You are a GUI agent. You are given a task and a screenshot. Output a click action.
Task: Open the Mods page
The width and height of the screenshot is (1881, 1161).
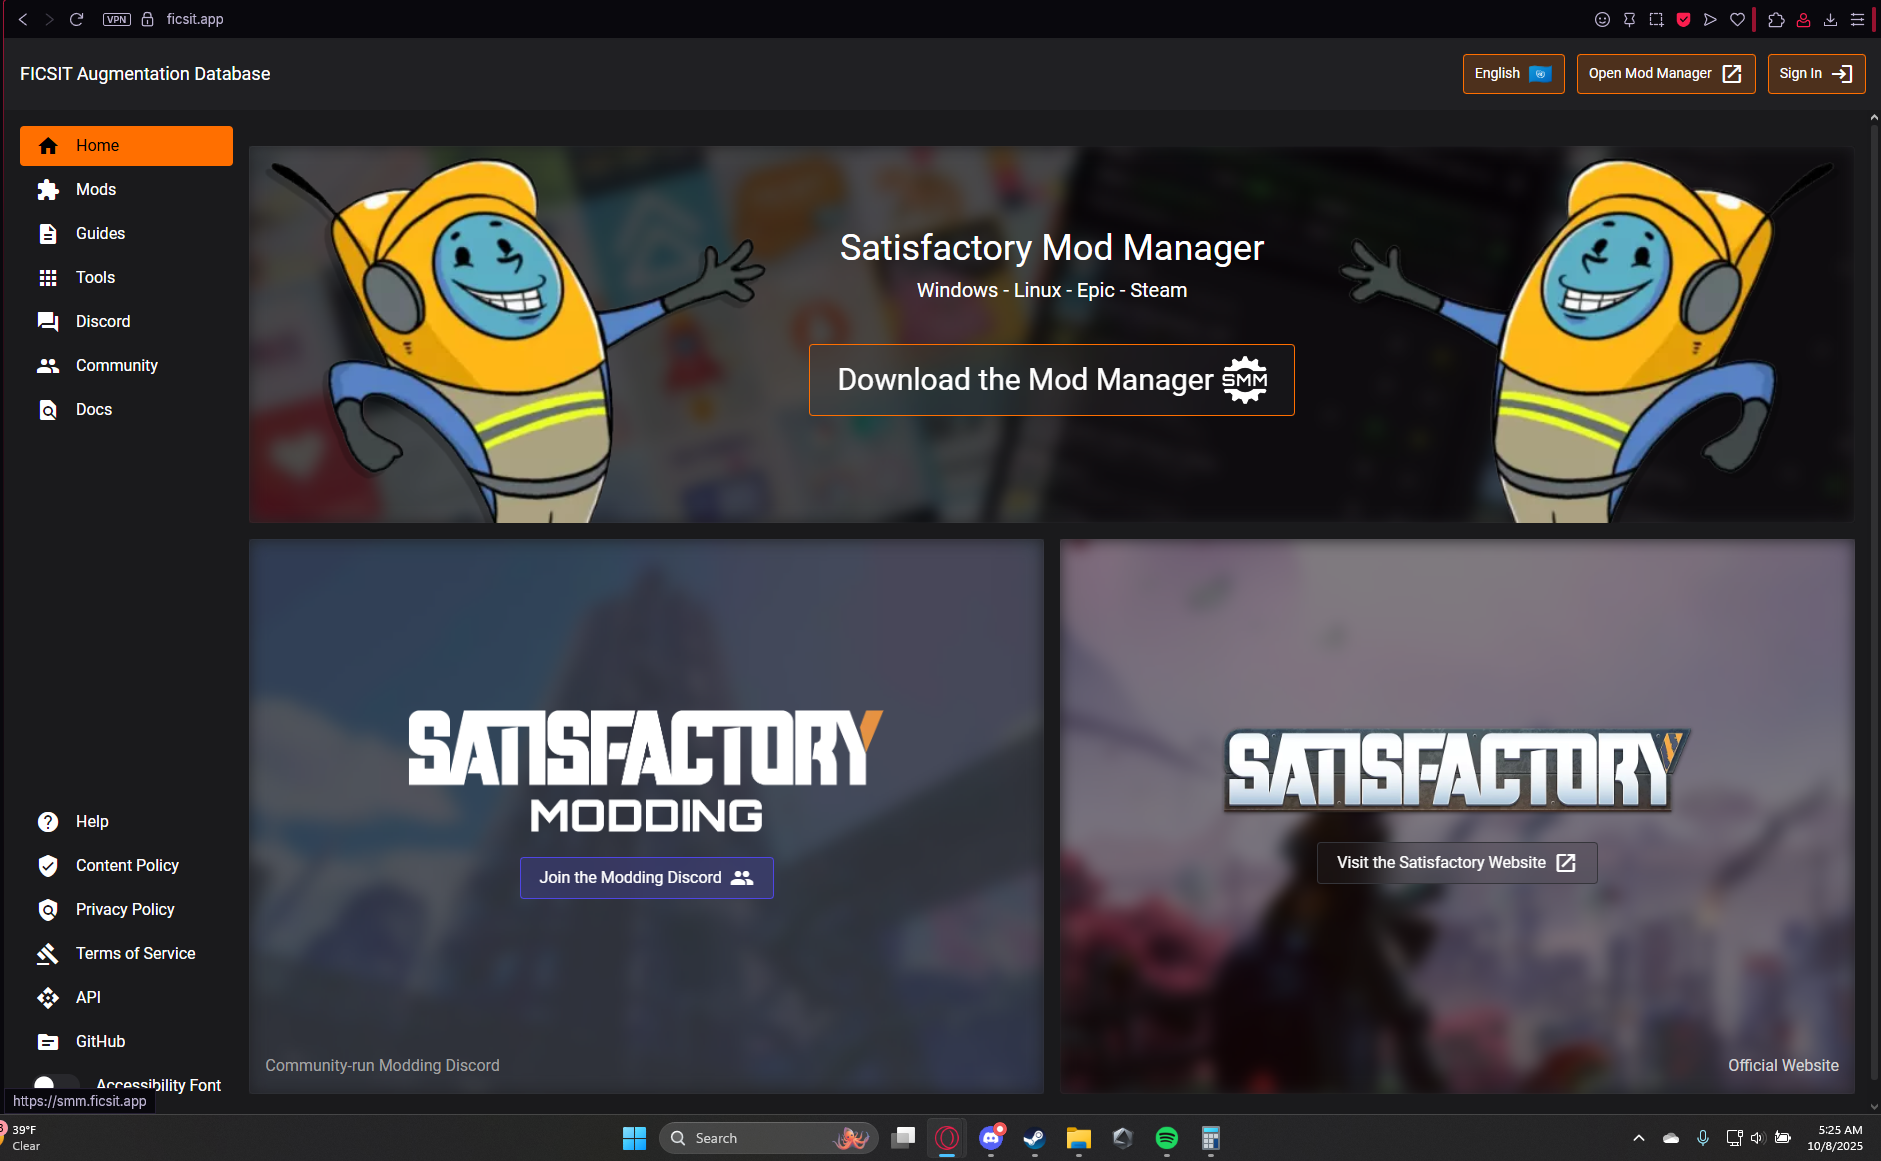pos(126,190)
